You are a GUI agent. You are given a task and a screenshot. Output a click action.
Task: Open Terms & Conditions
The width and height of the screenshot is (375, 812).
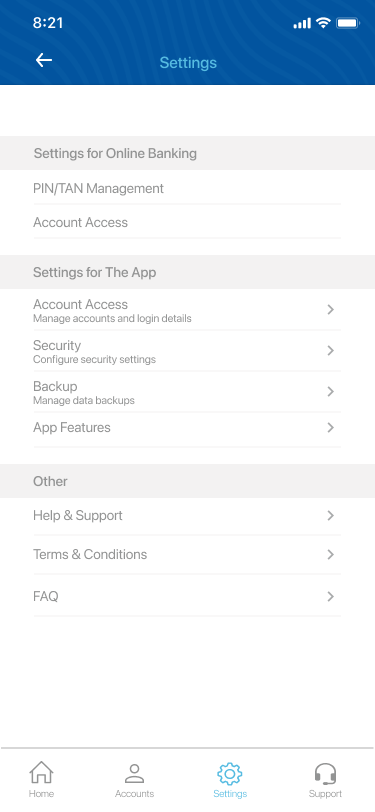187,554
